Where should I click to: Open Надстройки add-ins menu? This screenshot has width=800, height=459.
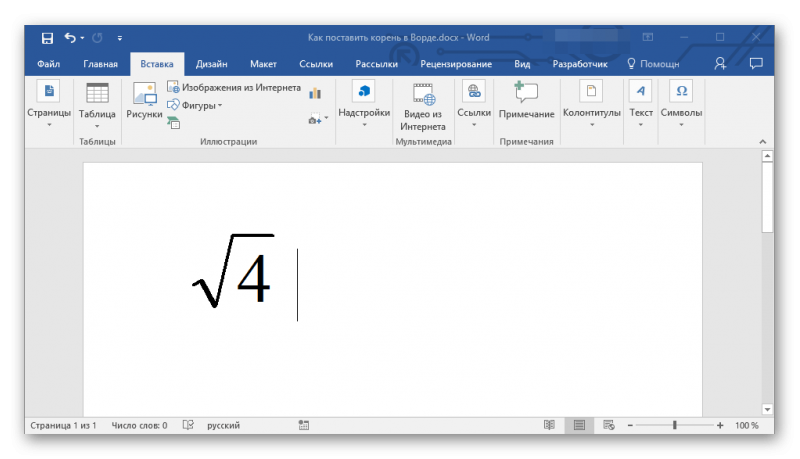coord(364,105)
